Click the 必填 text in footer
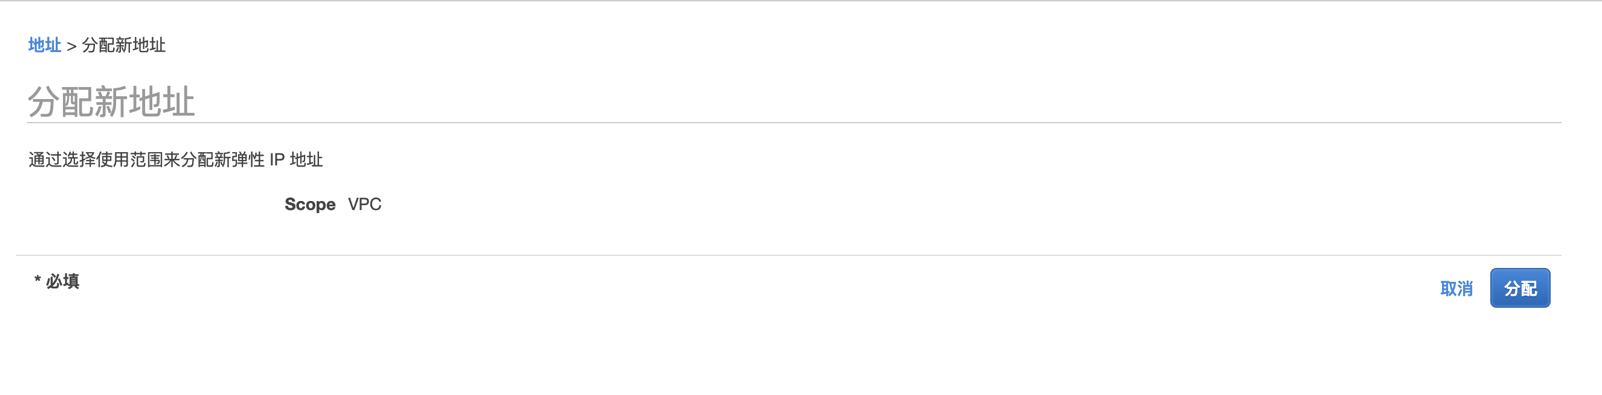This screenshot has height=395, width=1602. tap(63, 281)
